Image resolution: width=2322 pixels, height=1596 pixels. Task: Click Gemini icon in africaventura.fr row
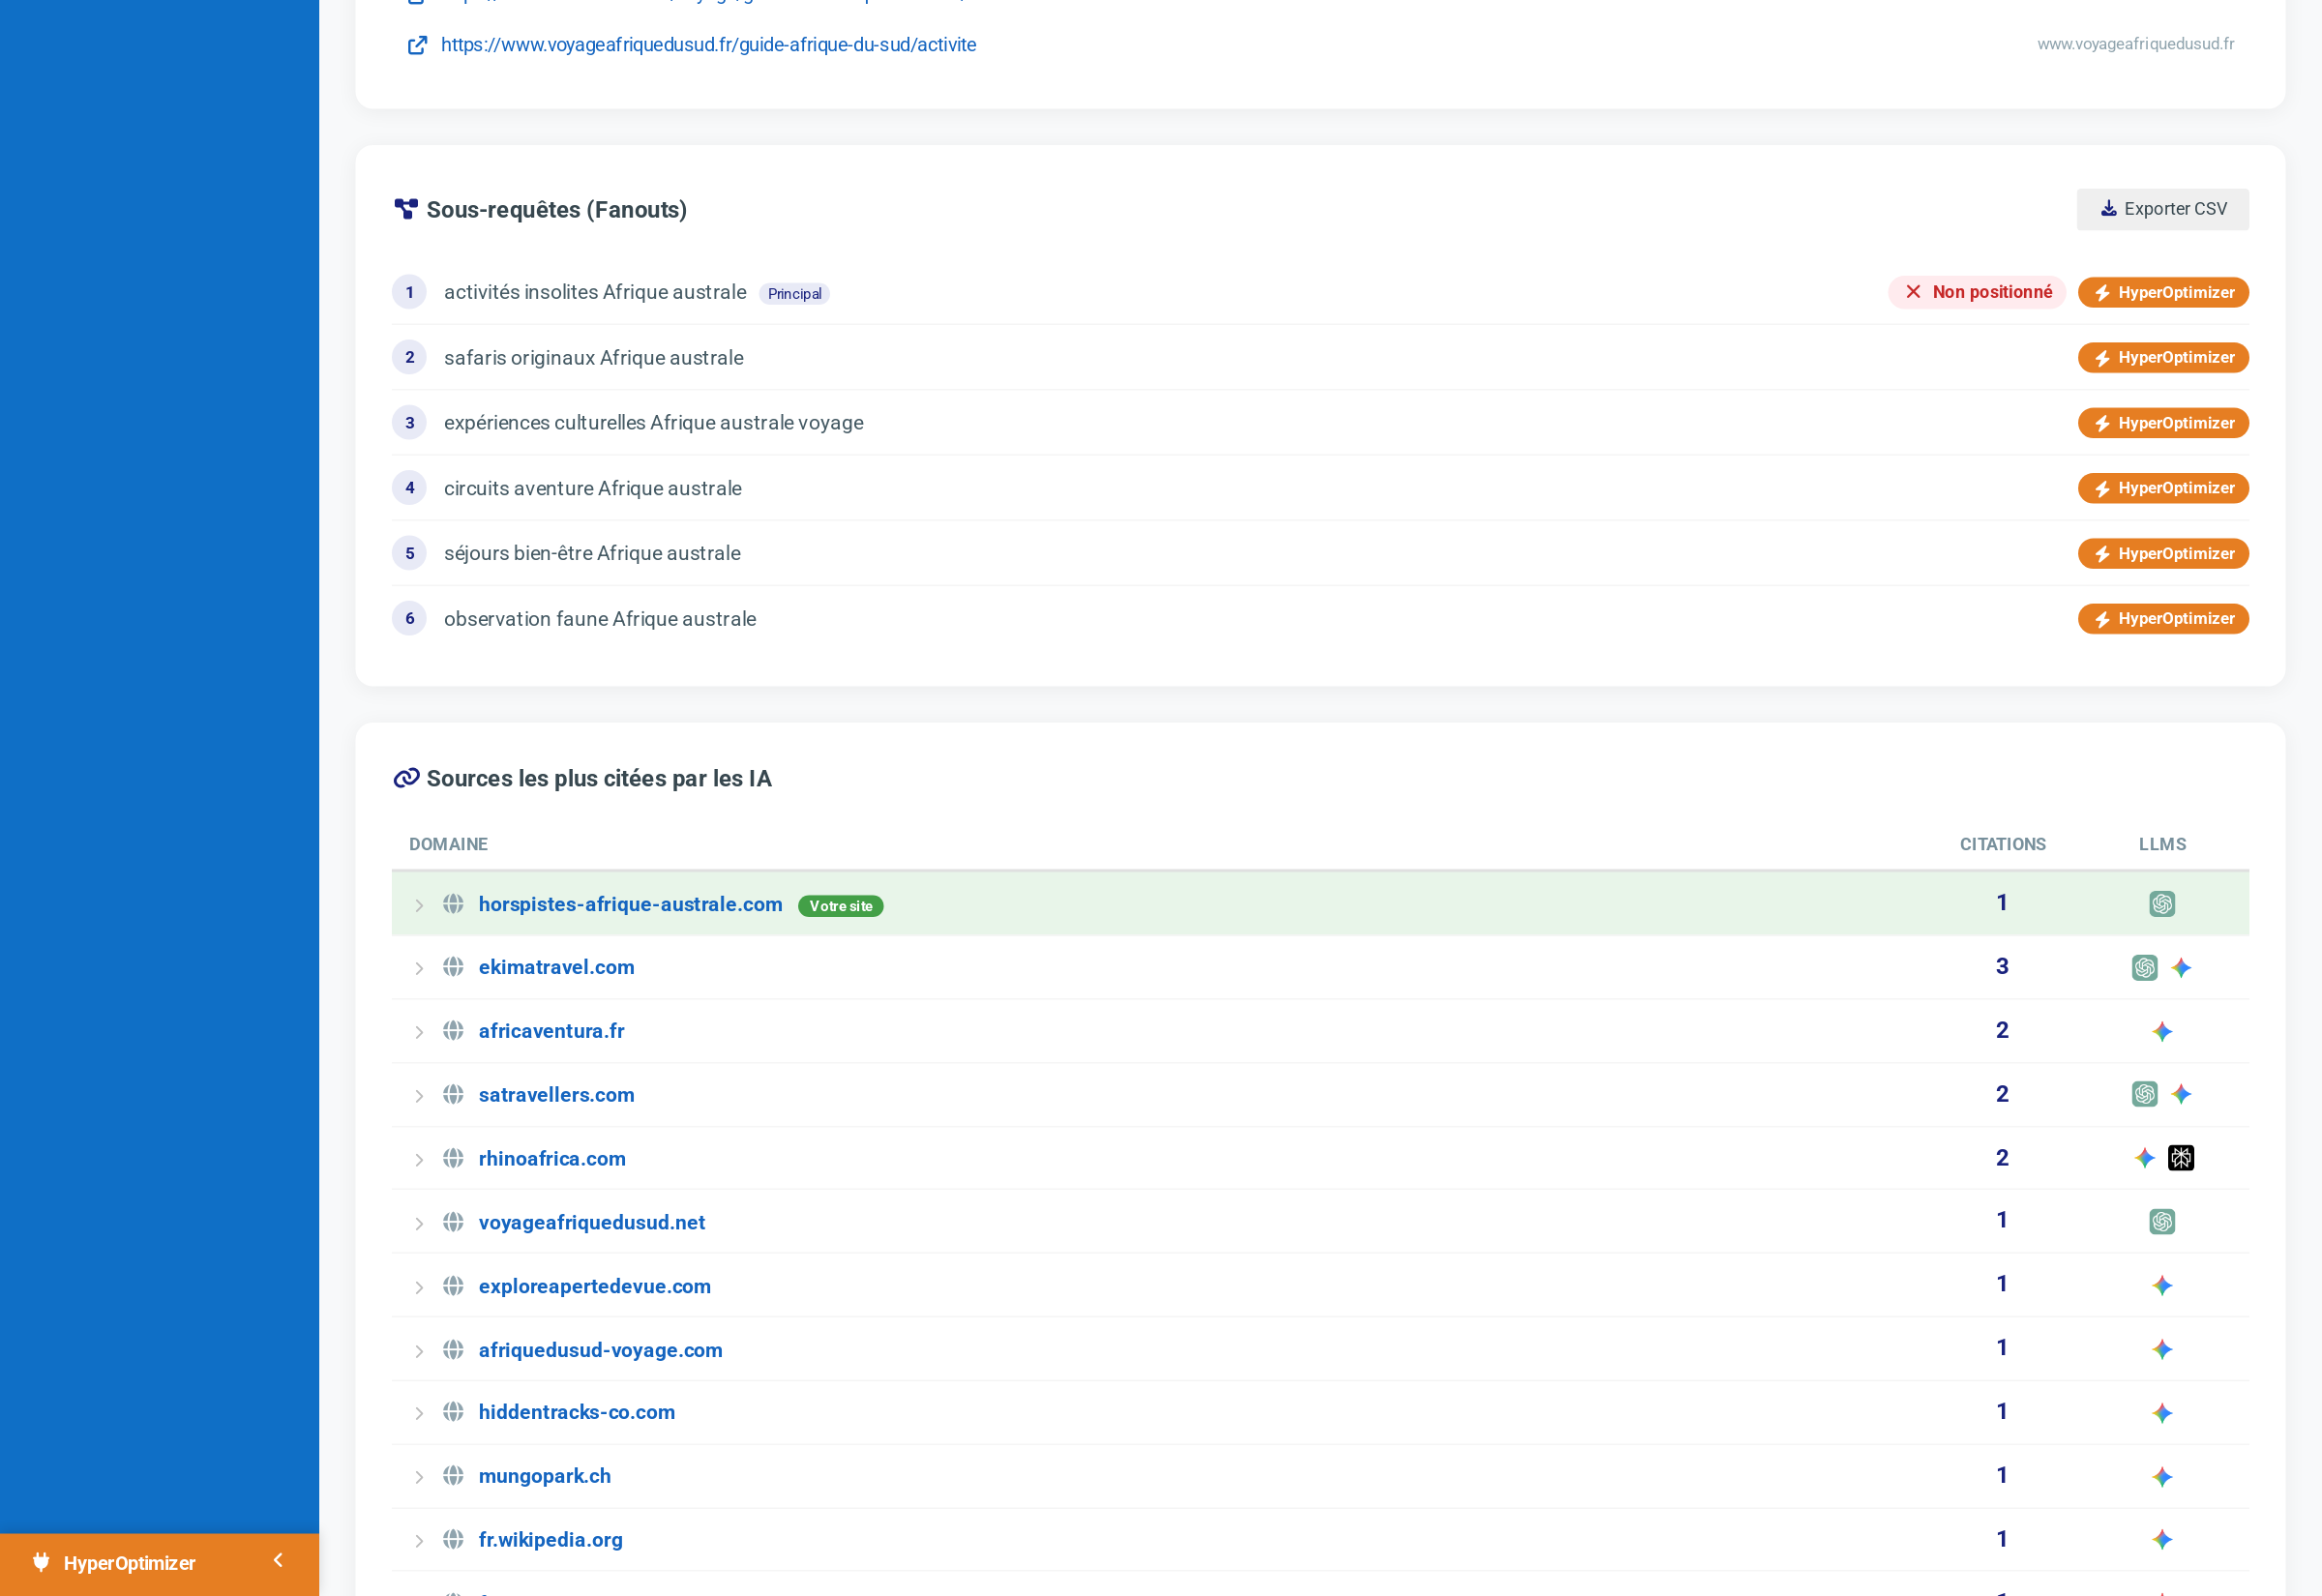2161,1031
